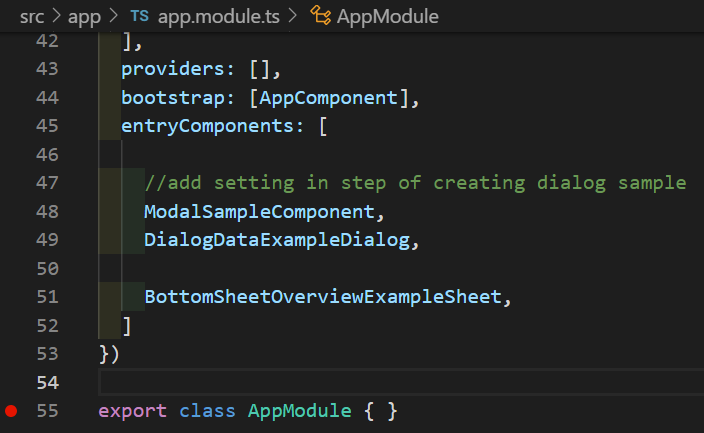Viewport: 704px width, 433px height.
Task: Click line number 53 in the gutter
Action: tap(47, 354)
